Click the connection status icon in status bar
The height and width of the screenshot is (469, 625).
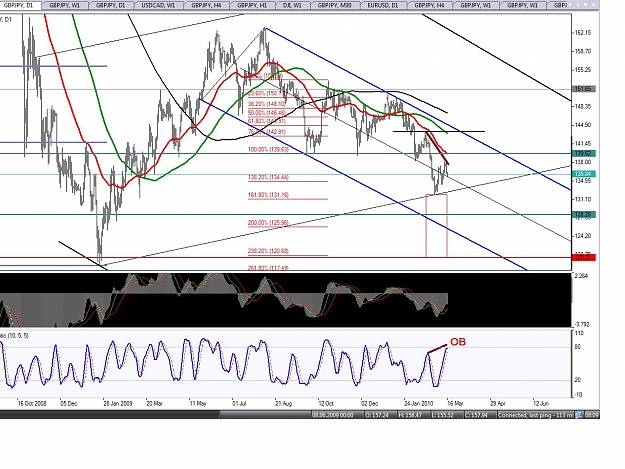click(579, 415)
